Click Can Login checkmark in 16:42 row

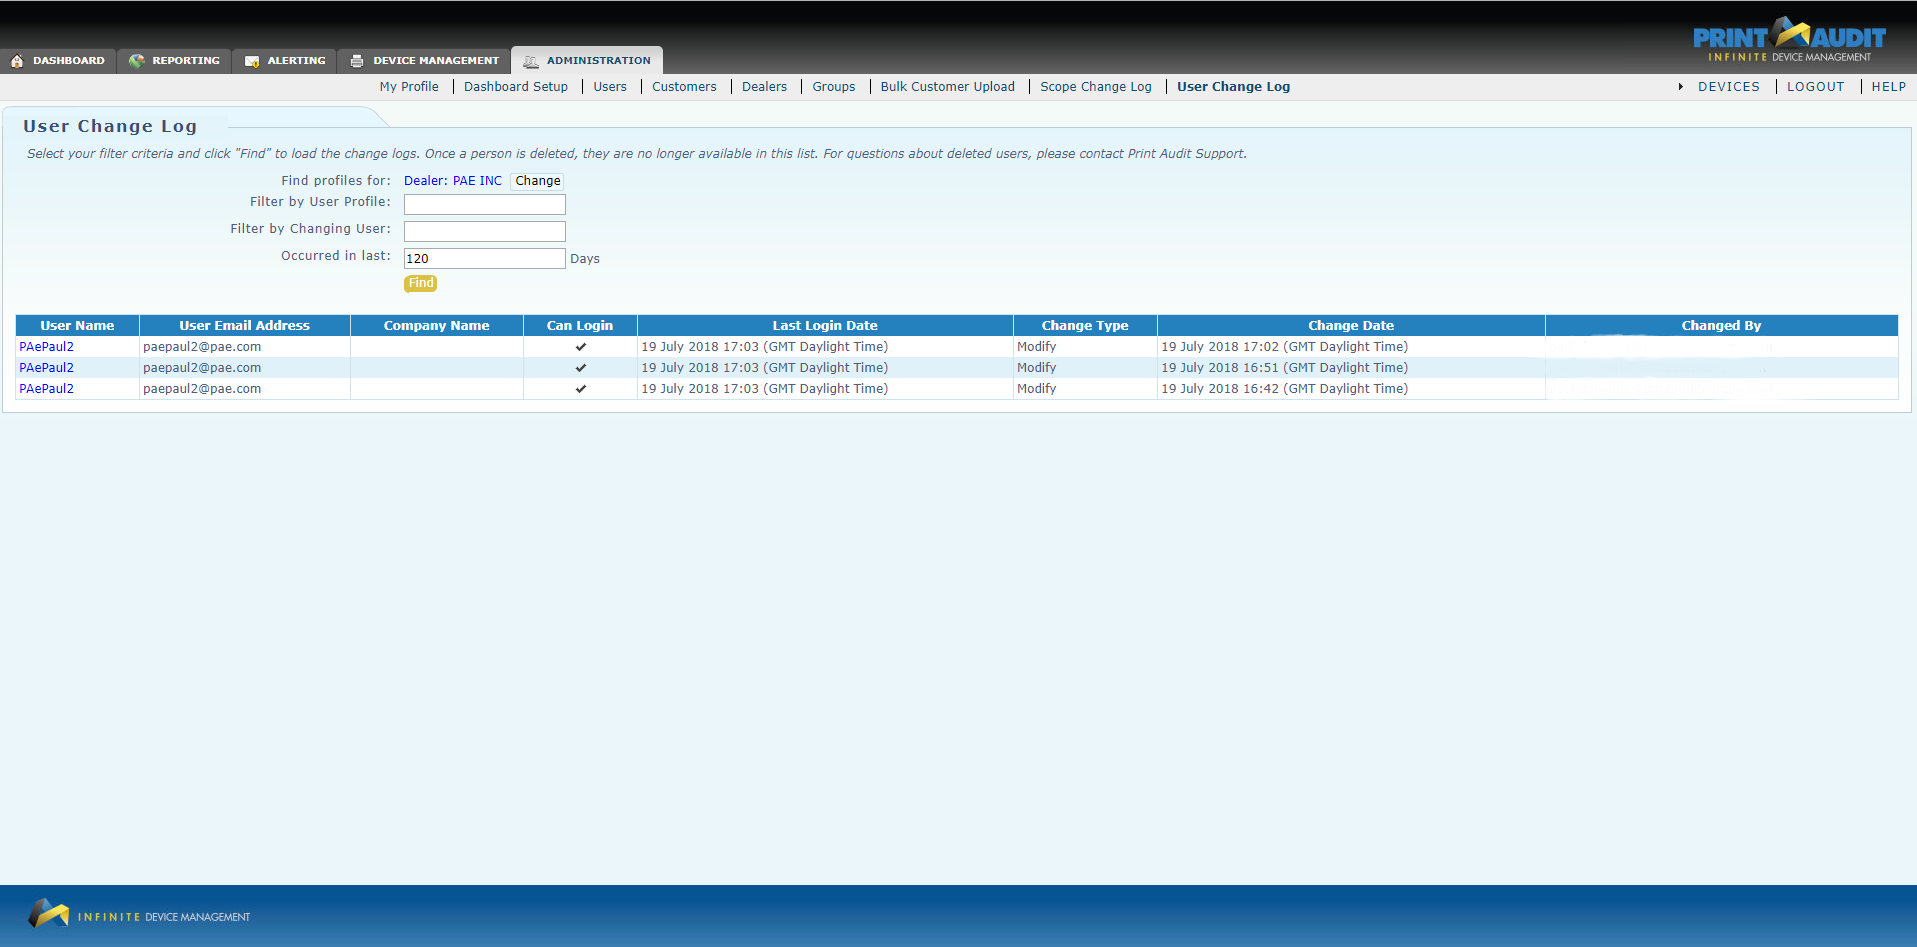pos(581,389)
